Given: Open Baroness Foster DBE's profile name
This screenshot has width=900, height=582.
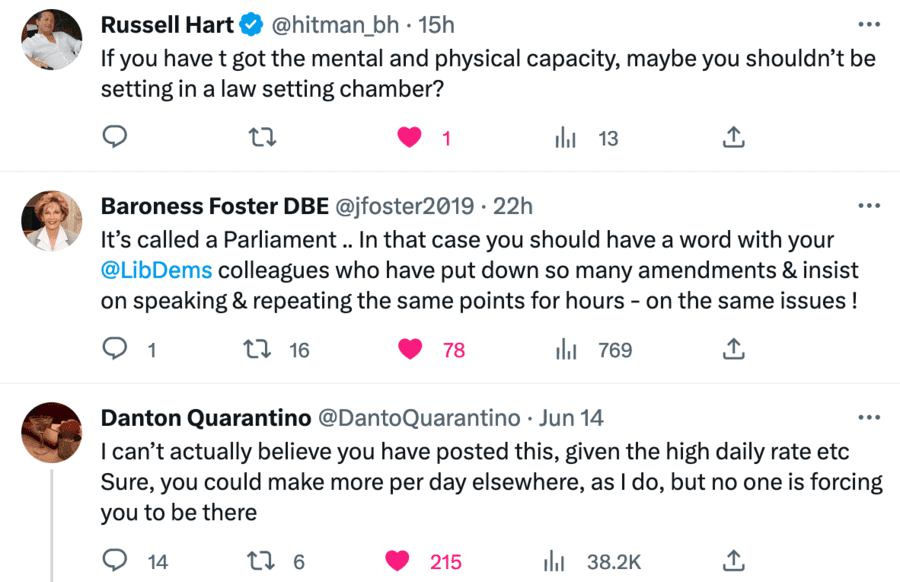Looking at the screenshot, I should (214, 207).
